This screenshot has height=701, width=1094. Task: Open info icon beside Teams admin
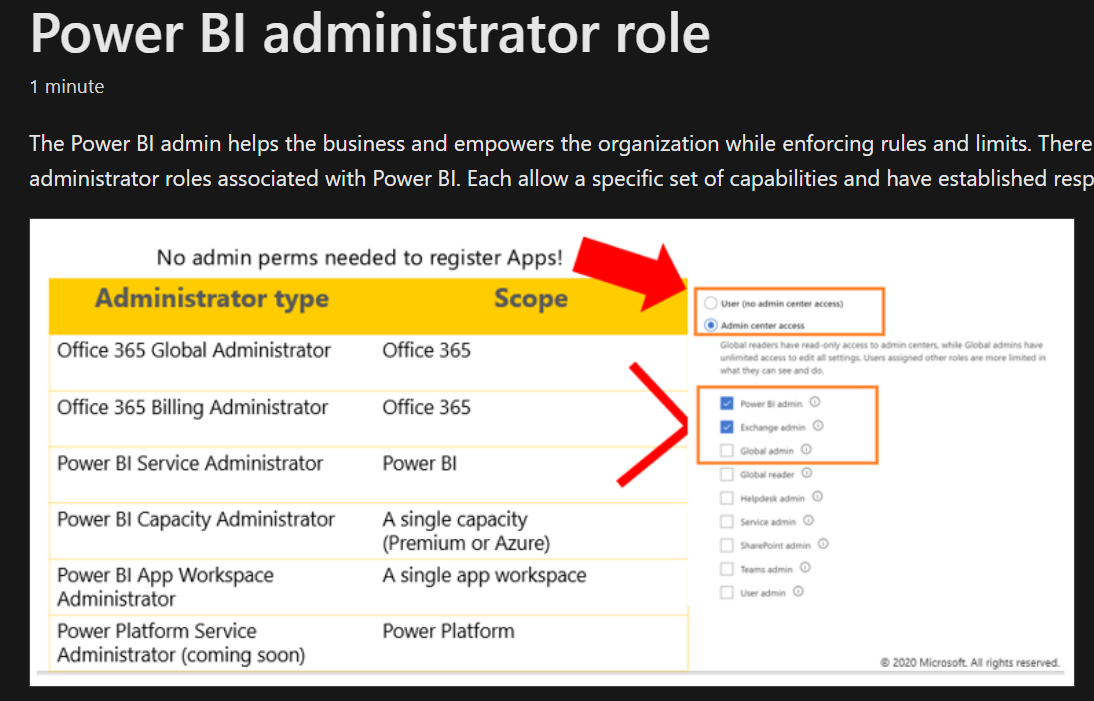point(805,568)
